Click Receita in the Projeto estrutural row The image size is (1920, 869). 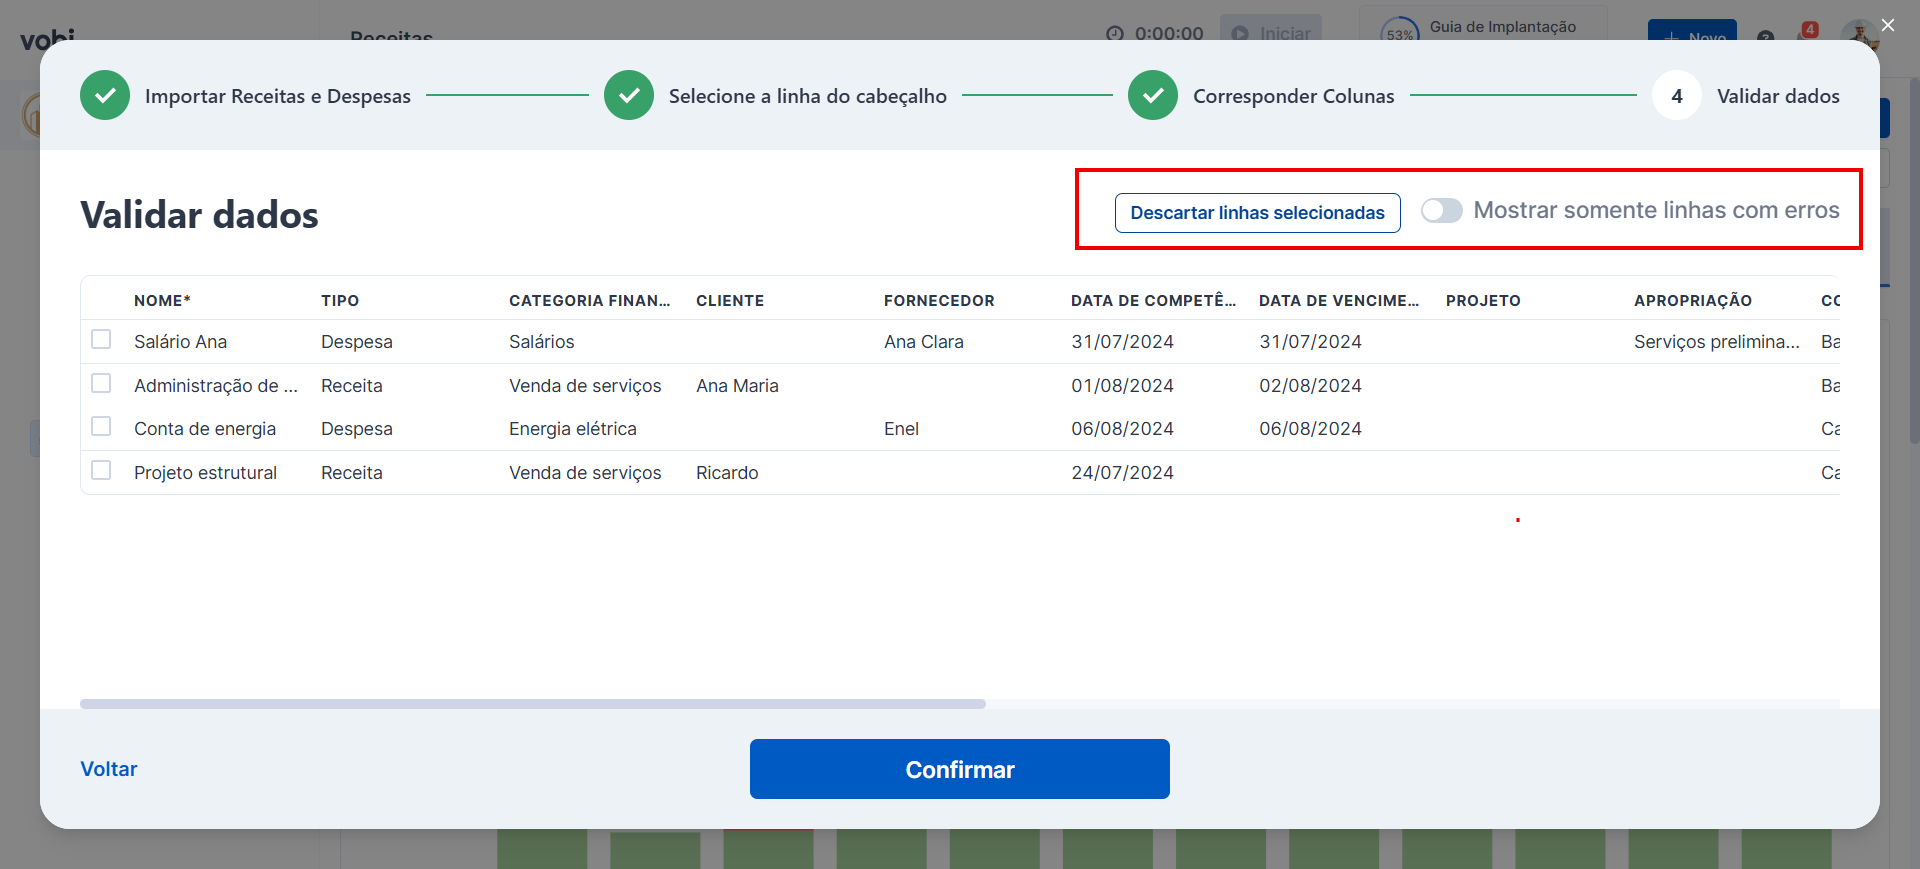tap(352, 473)
